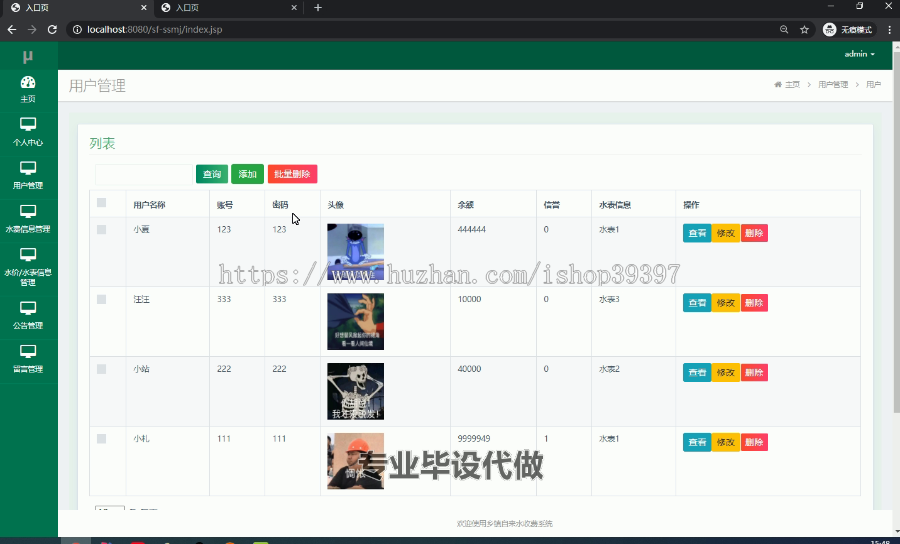Open the avatar thumbnail in the account 333 row
The width and height of the screenshot is (900, 544).
click(x=355, y=321)
